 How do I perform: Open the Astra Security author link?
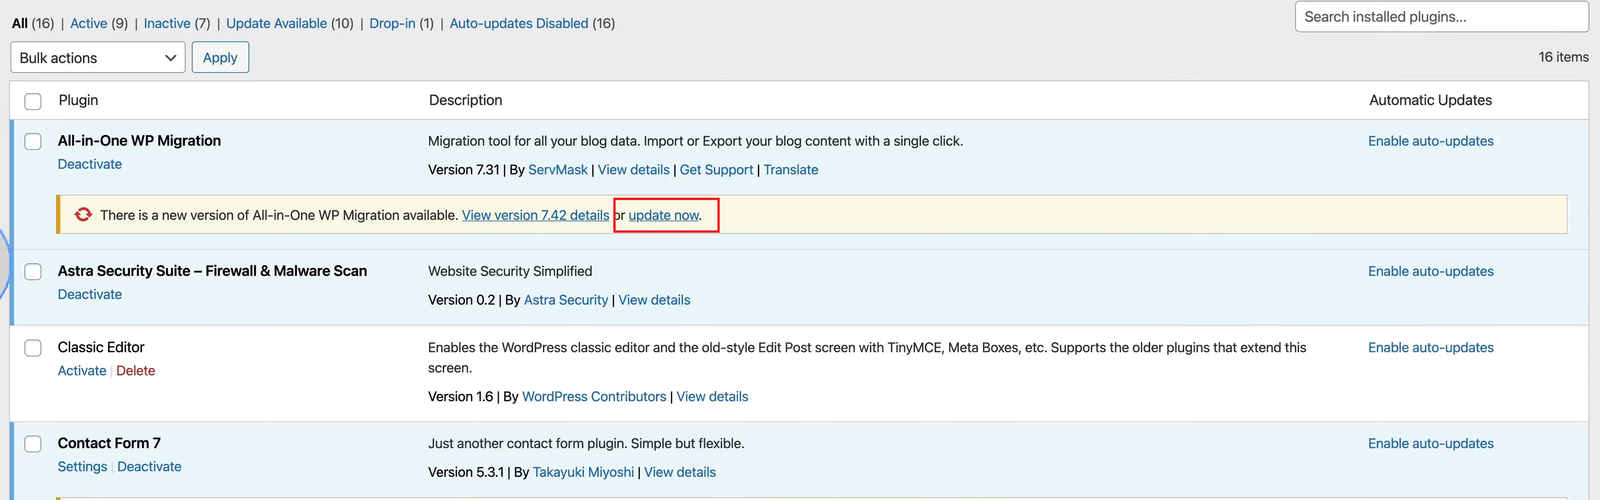tap(566, 300)
